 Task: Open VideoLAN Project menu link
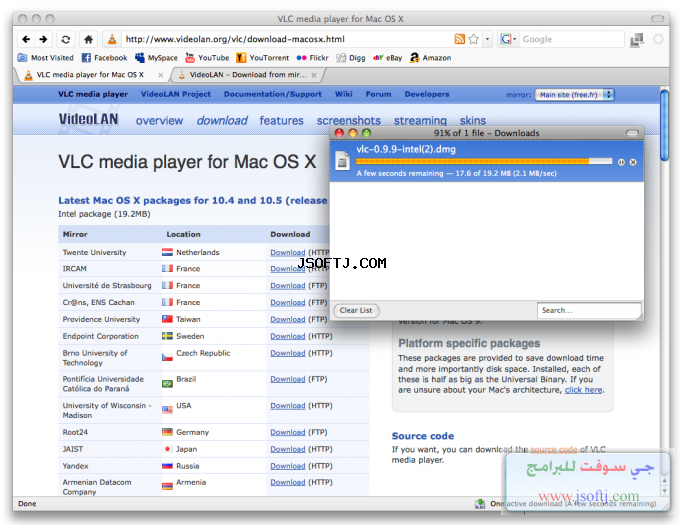coord(176,94)
